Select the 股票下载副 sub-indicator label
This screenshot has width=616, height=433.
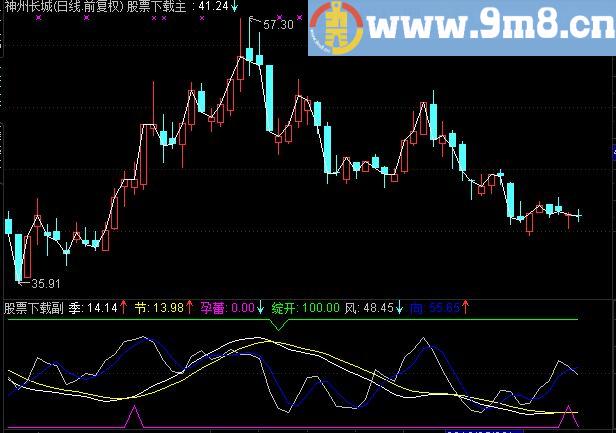tap(34, 308)
